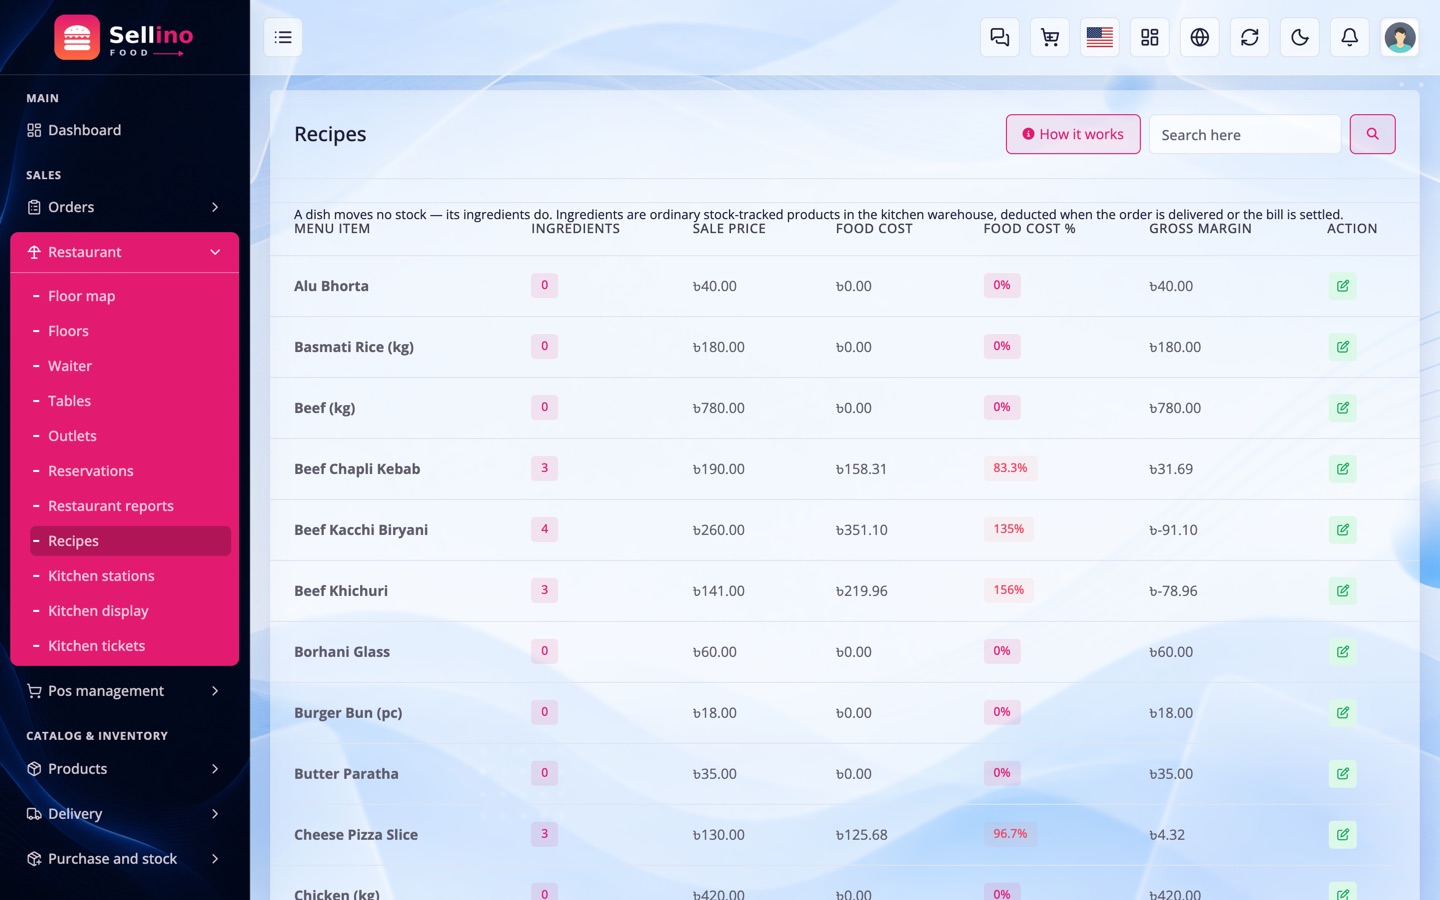Viewport: 1440px width, 900px height.
Task: Expand the Pos management menu
Action: click(125, 691)
